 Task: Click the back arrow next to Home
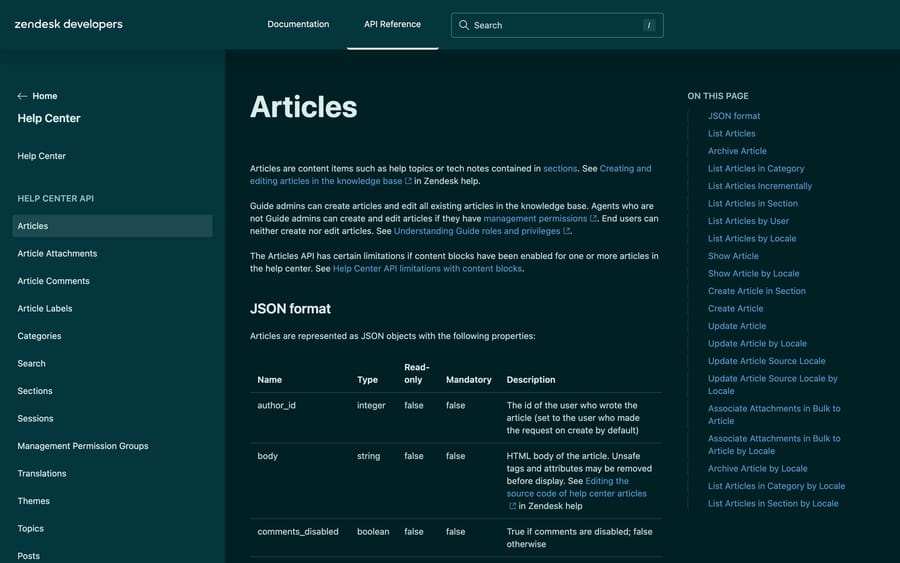point(22,96)
